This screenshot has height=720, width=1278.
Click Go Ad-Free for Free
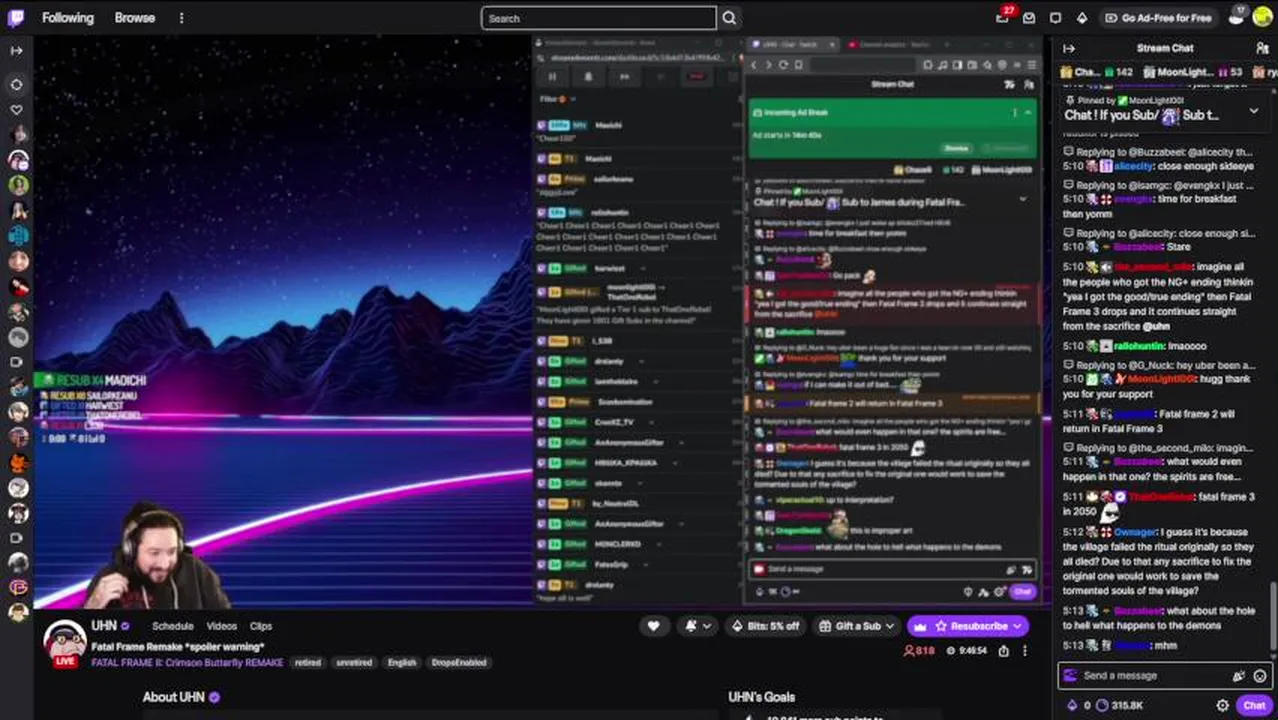point(1157,18)
